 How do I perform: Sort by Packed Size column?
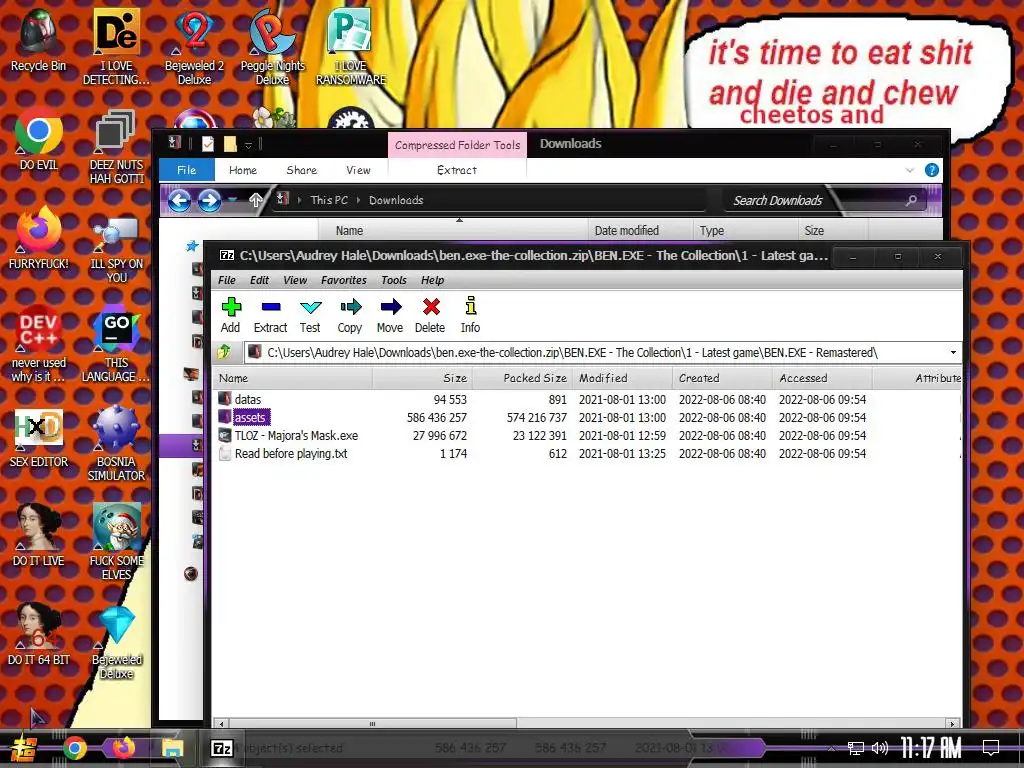tap(522, 378)
